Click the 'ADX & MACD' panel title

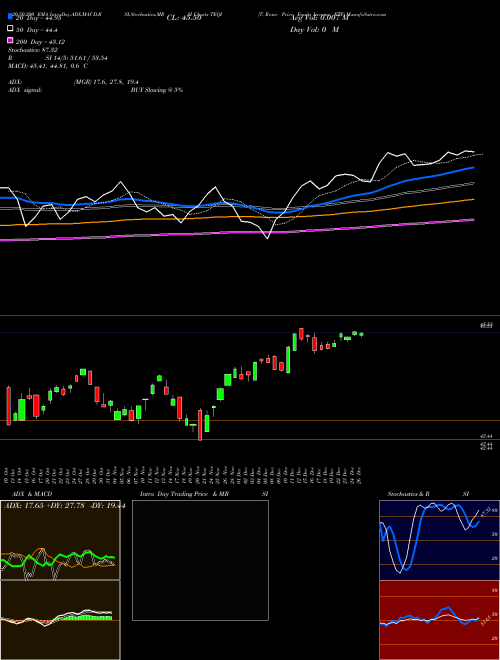click(x=32, y=494)
